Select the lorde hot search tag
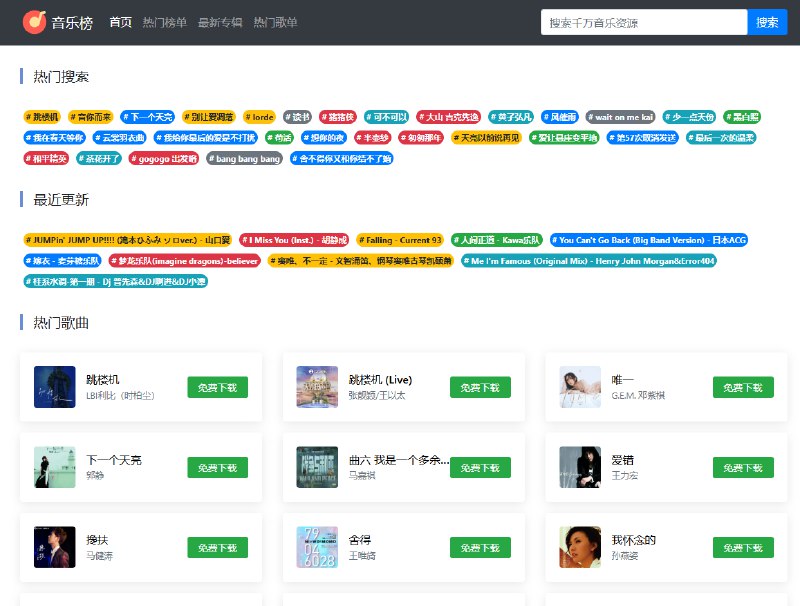The height and width of the screenshot is (606, 800). click(260, 117)
